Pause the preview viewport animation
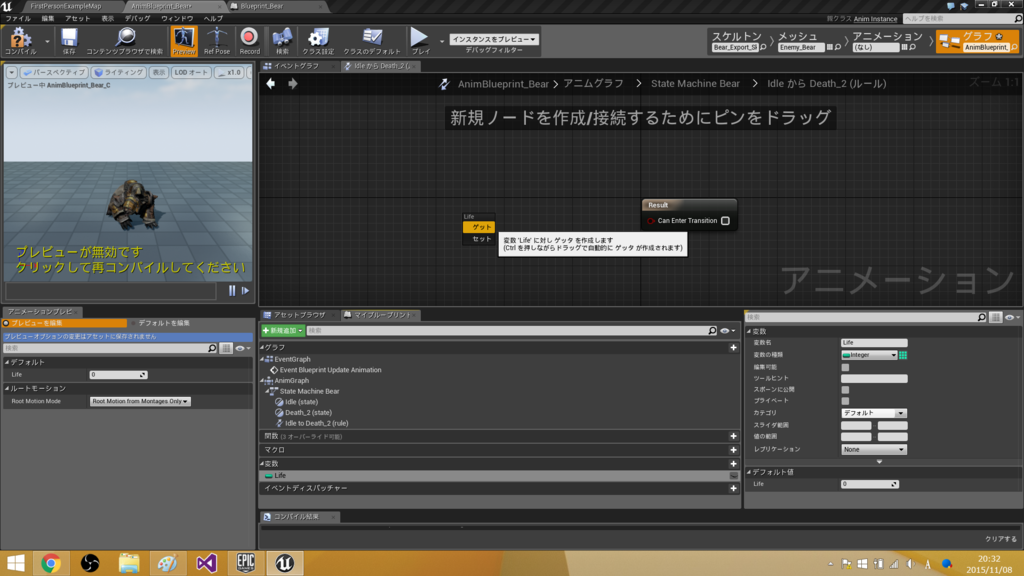The image size is (1024, 576). coord(232,291)
